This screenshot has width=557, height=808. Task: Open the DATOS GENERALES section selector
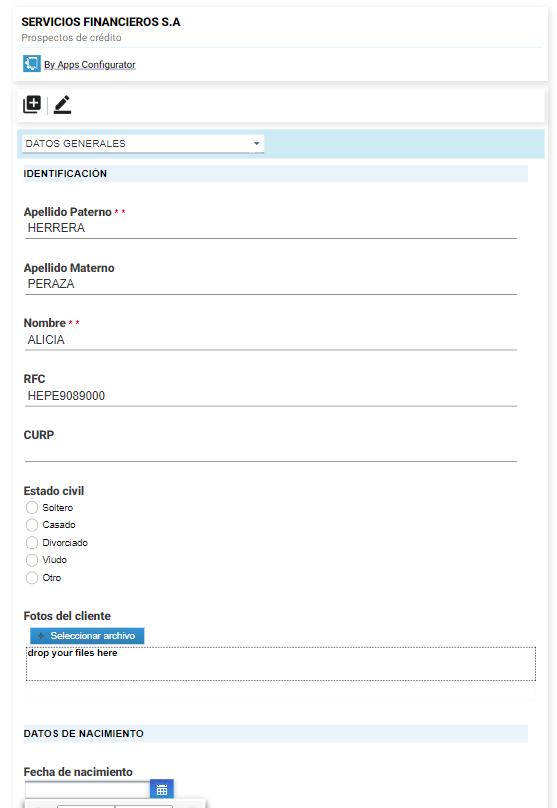[143, 144]
